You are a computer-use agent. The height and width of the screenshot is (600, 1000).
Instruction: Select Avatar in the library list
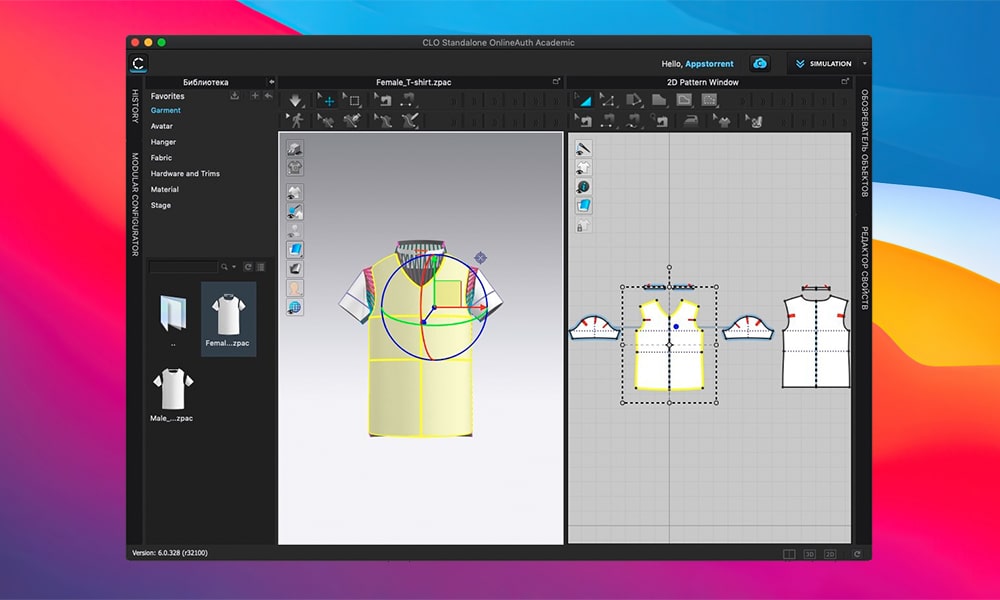(162, 126)
